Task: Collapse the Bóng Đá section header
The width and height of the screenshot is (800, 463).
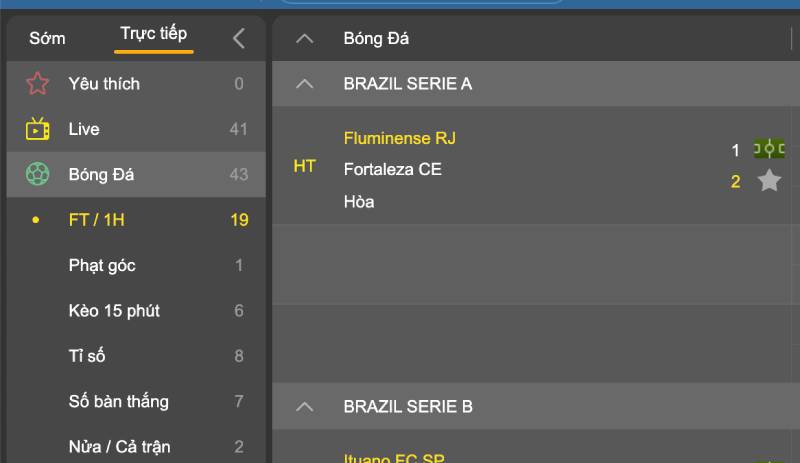Action: (x=306, y=39)
